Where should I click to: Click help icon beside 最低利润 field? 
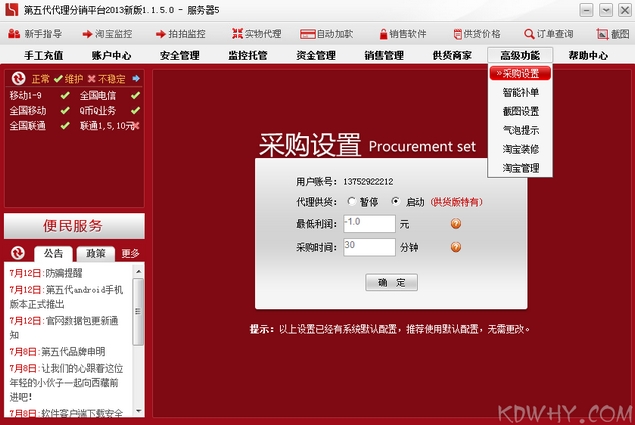click(456, 223)
